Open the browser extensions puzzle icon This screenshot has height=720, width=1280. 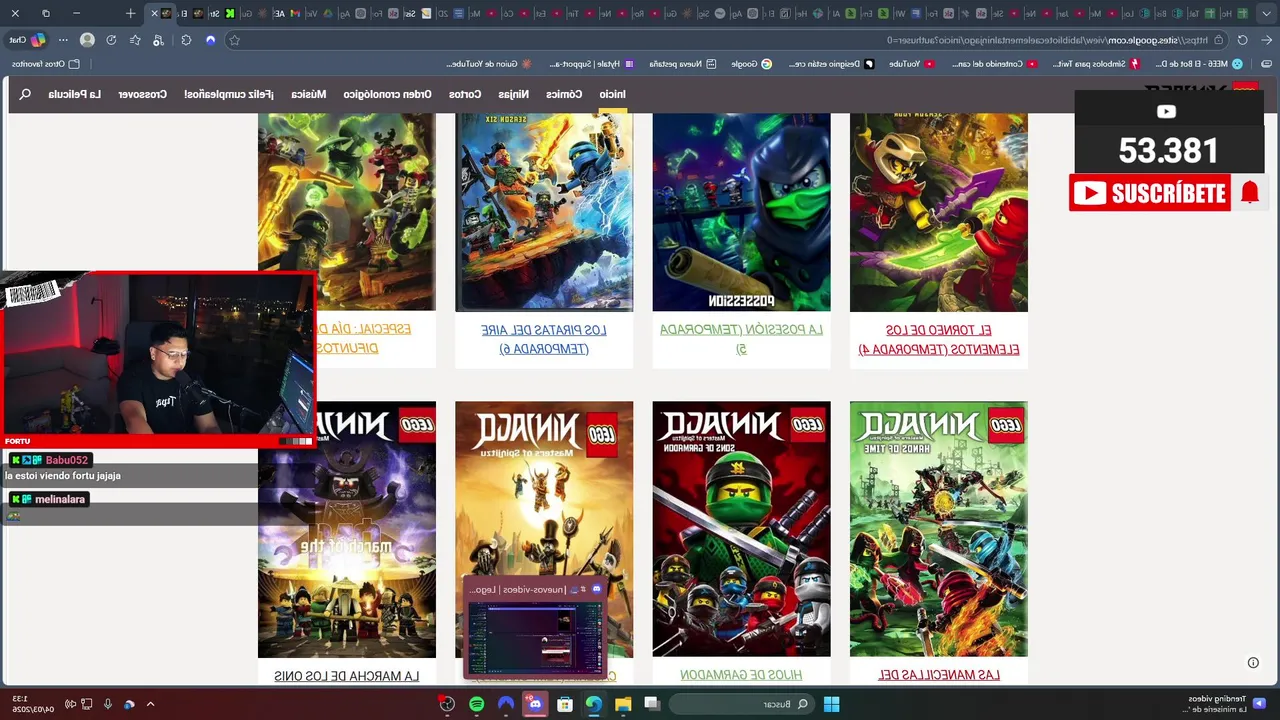click(x=186, y=40)
